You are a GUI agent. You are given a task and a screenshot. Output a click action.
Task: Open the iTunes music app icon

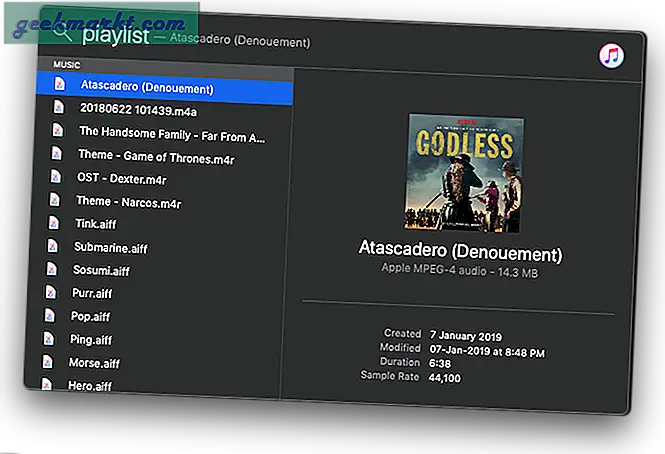(x=610, y=55)
